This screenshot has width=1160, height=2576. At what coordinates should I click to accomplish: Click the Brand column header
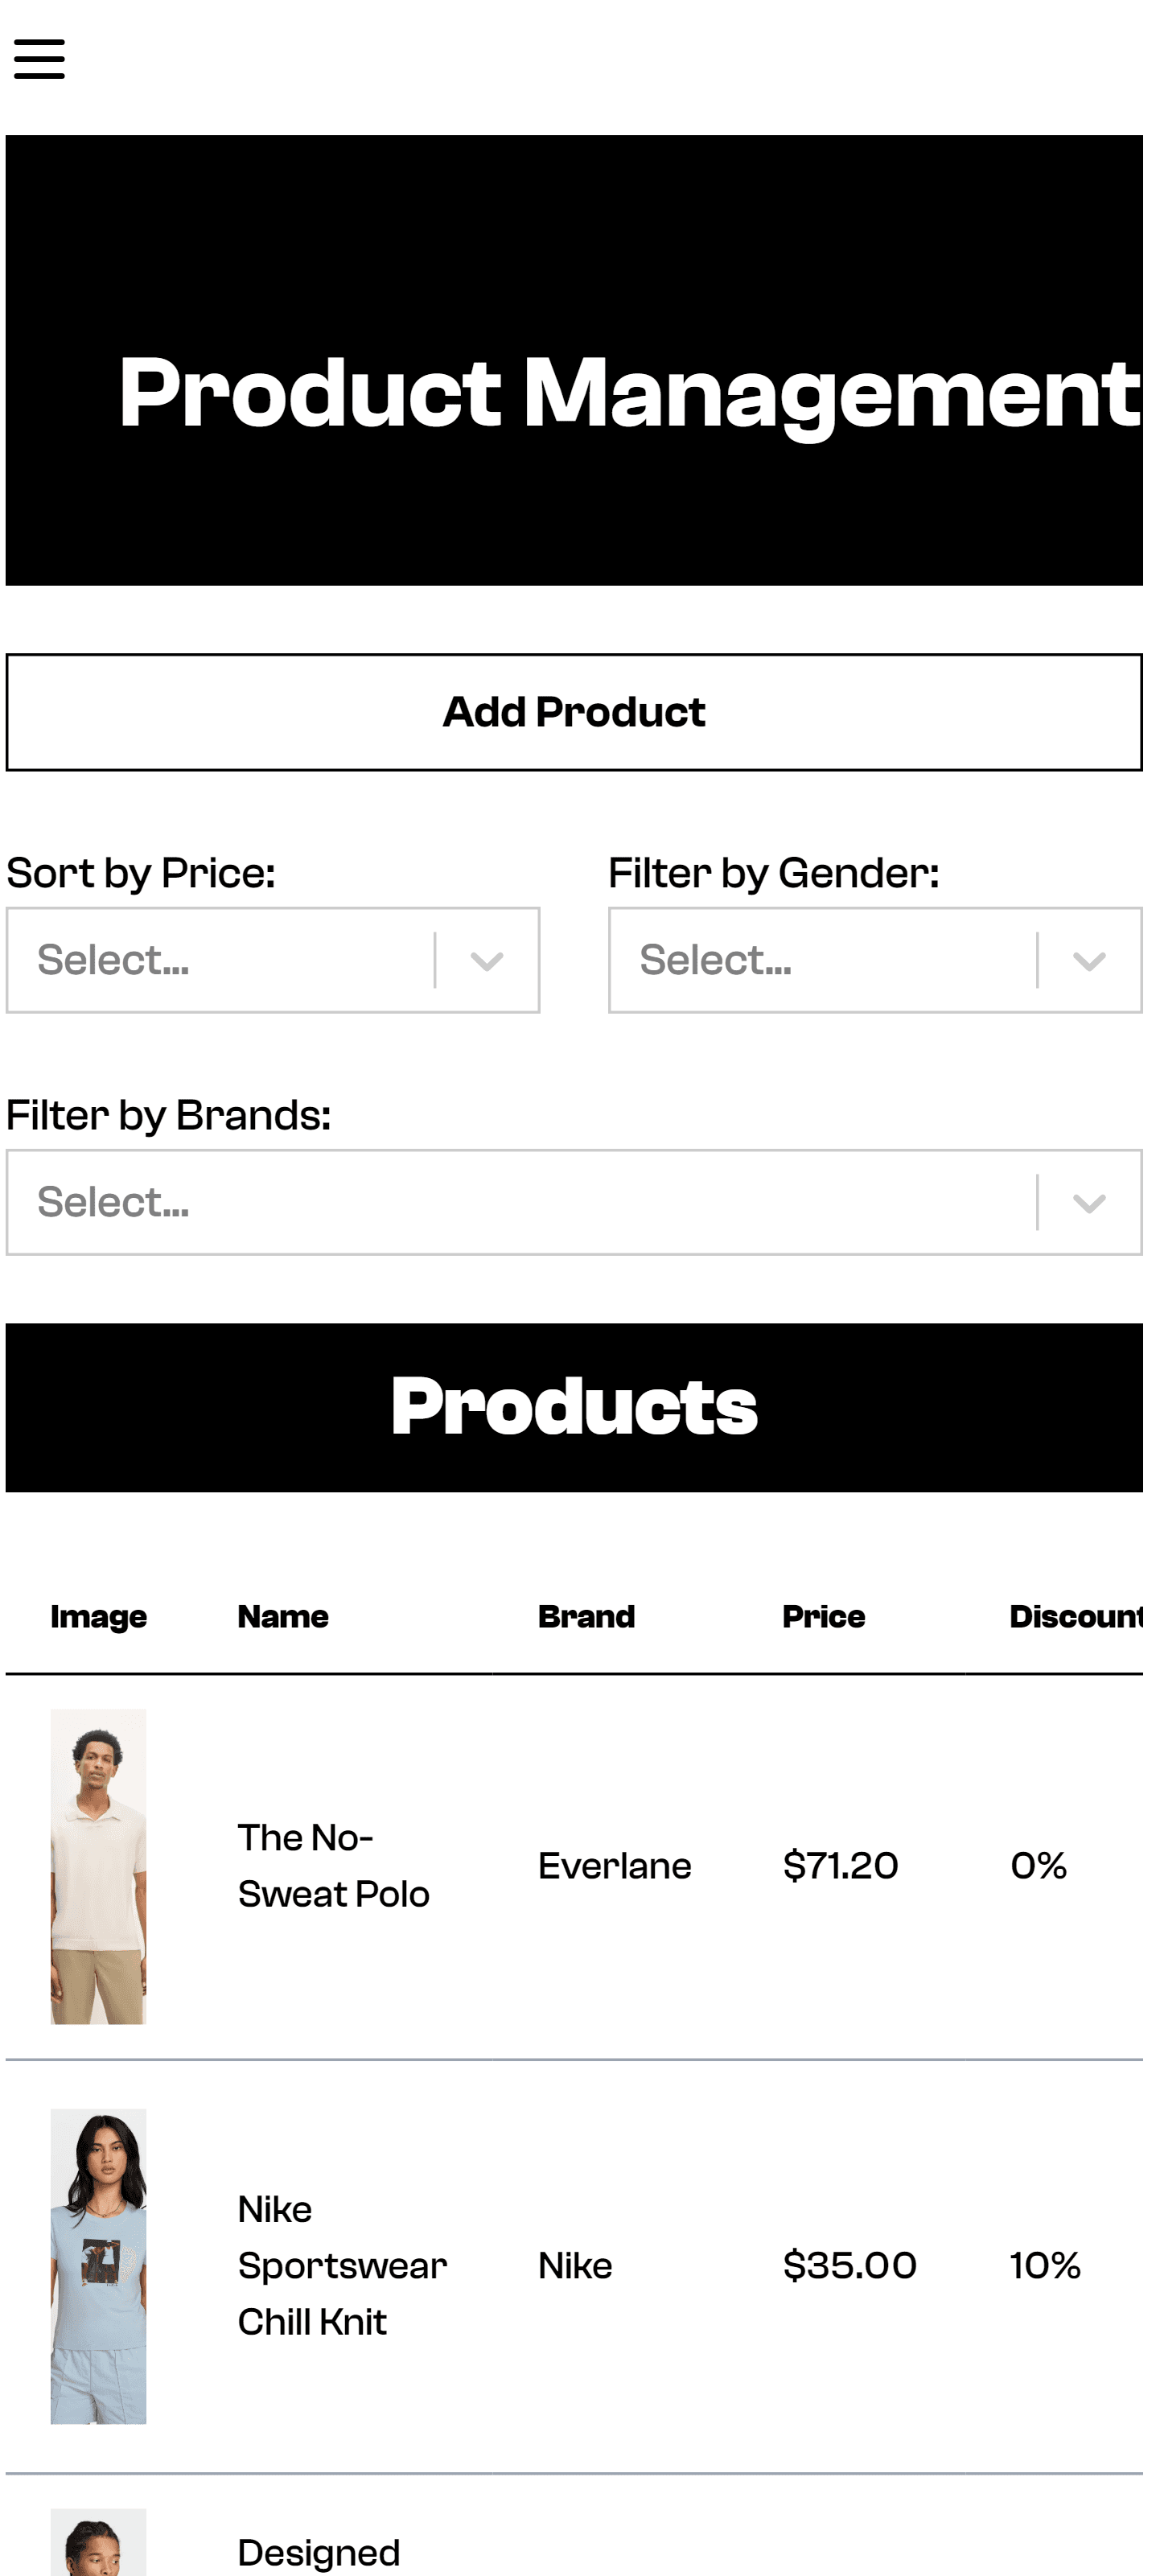pos(586,1617)
